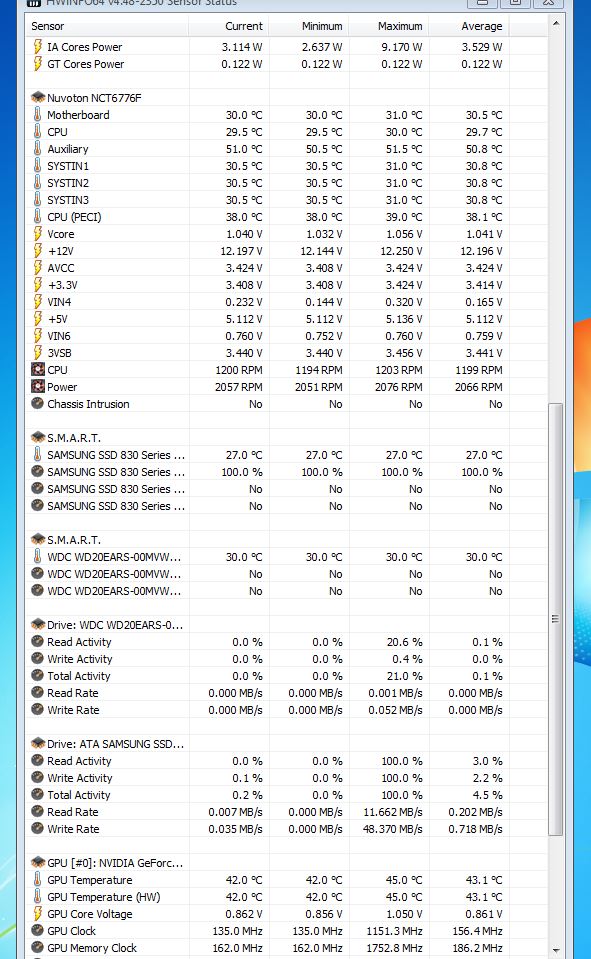Click the Samsung SSD temperature thermometer icon

point(37,454)
